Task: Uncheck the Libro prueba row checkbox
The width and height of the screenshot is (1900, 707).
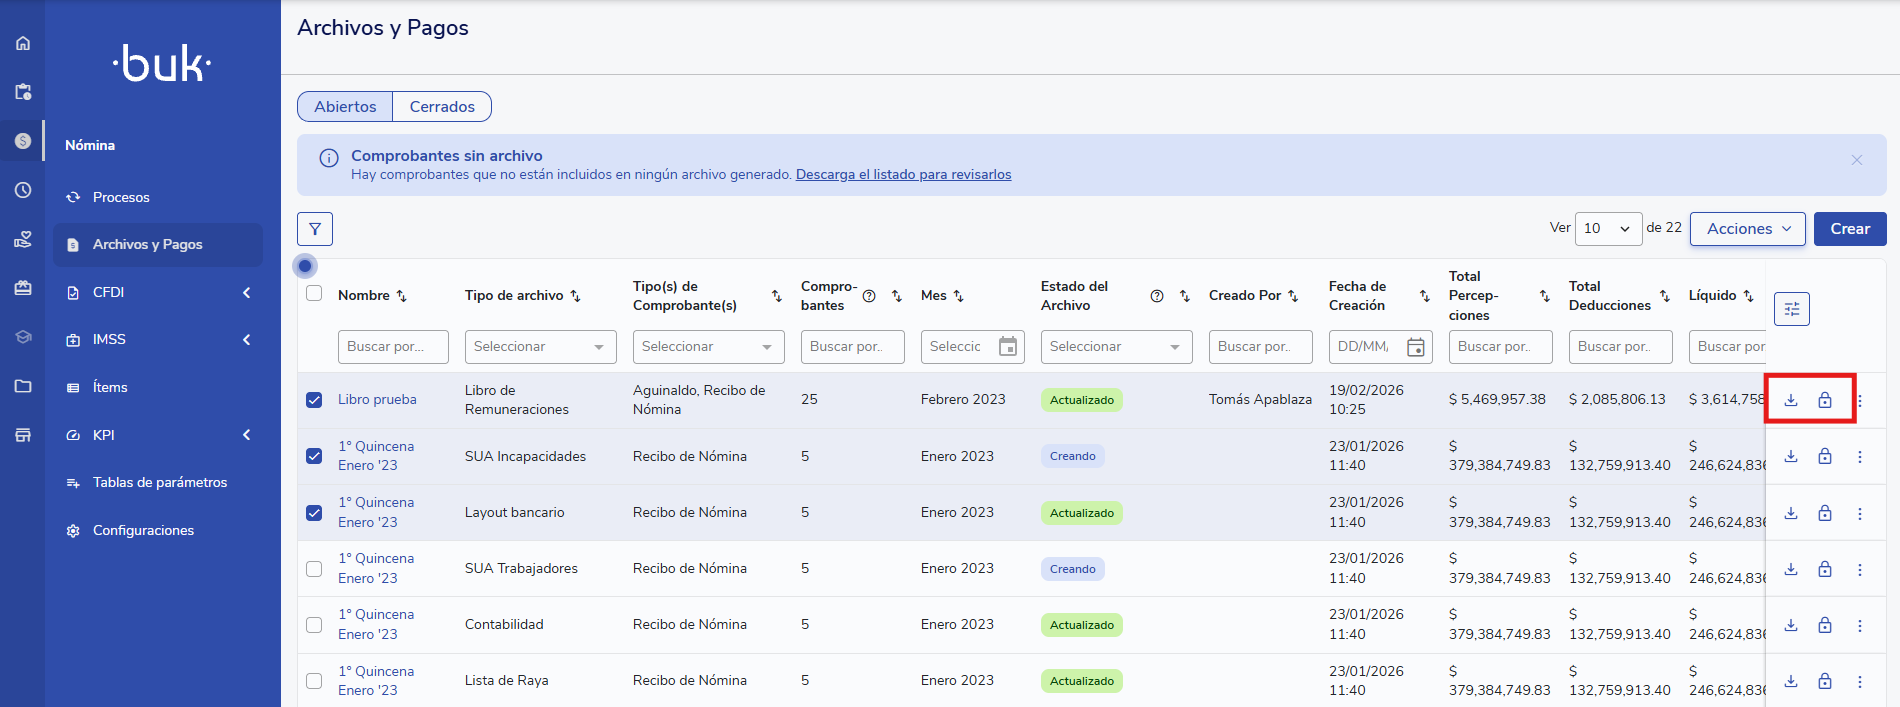Action: point(314,400)
